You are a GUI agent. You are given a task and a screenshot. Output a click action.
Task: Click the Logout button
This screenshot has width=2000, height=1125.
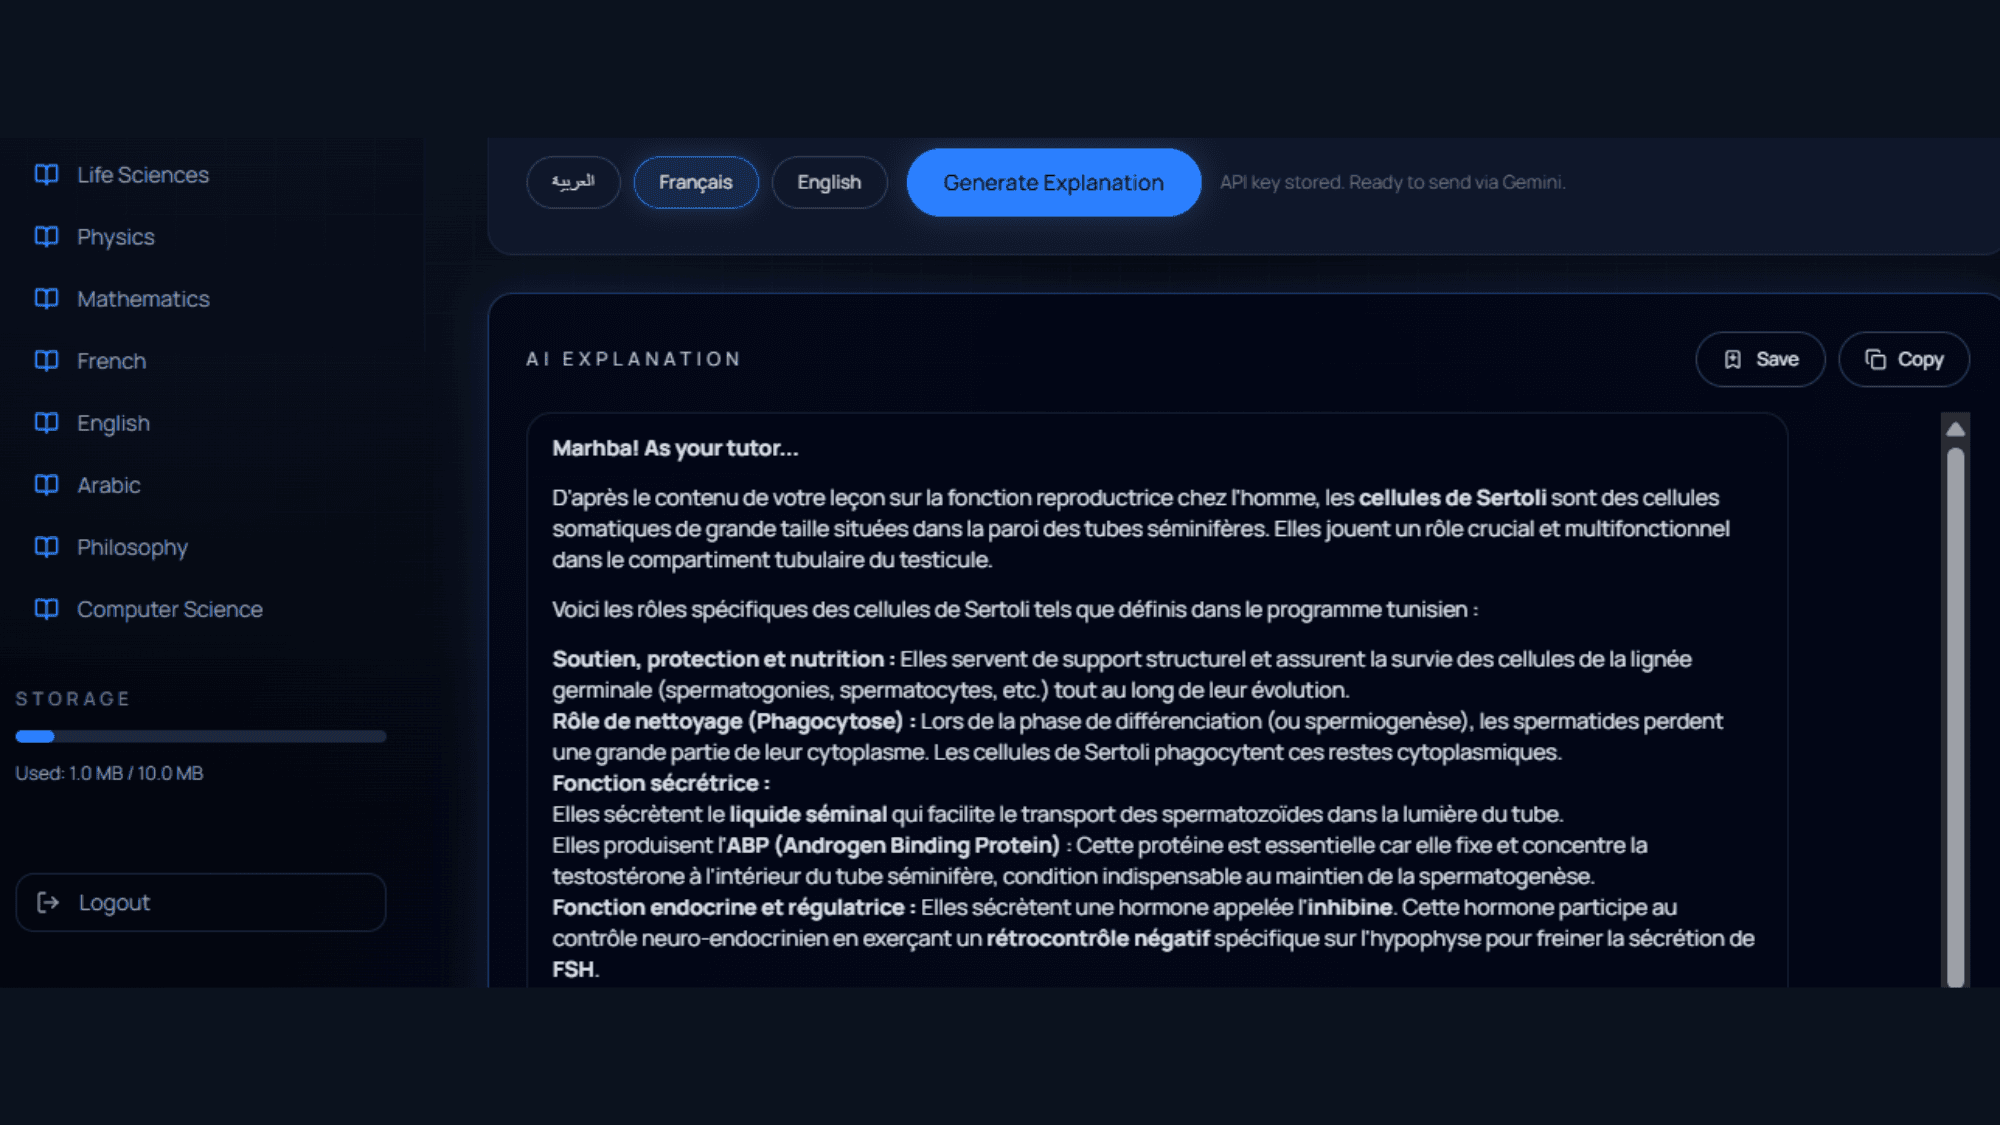pyautogui.click(x=200, y=903)
